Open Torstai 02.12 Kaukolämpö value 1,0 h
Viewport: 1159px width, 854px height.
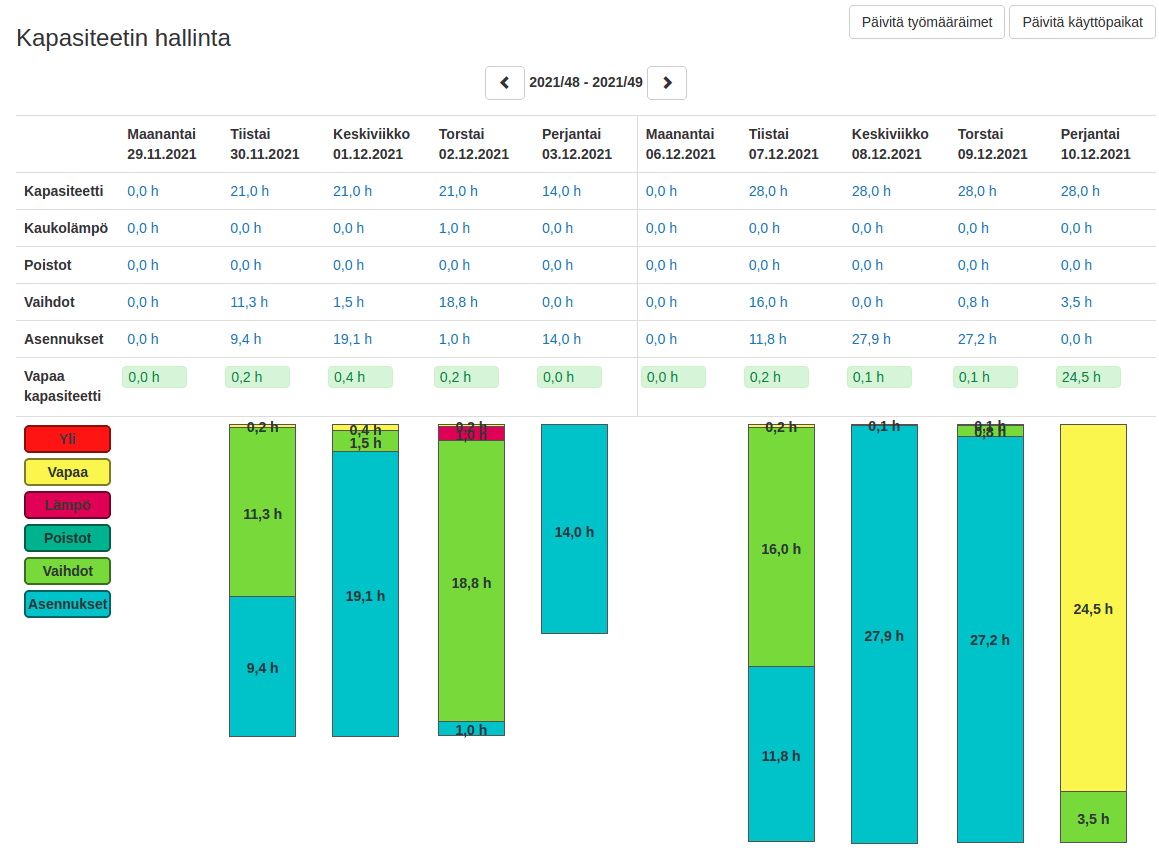454,228
